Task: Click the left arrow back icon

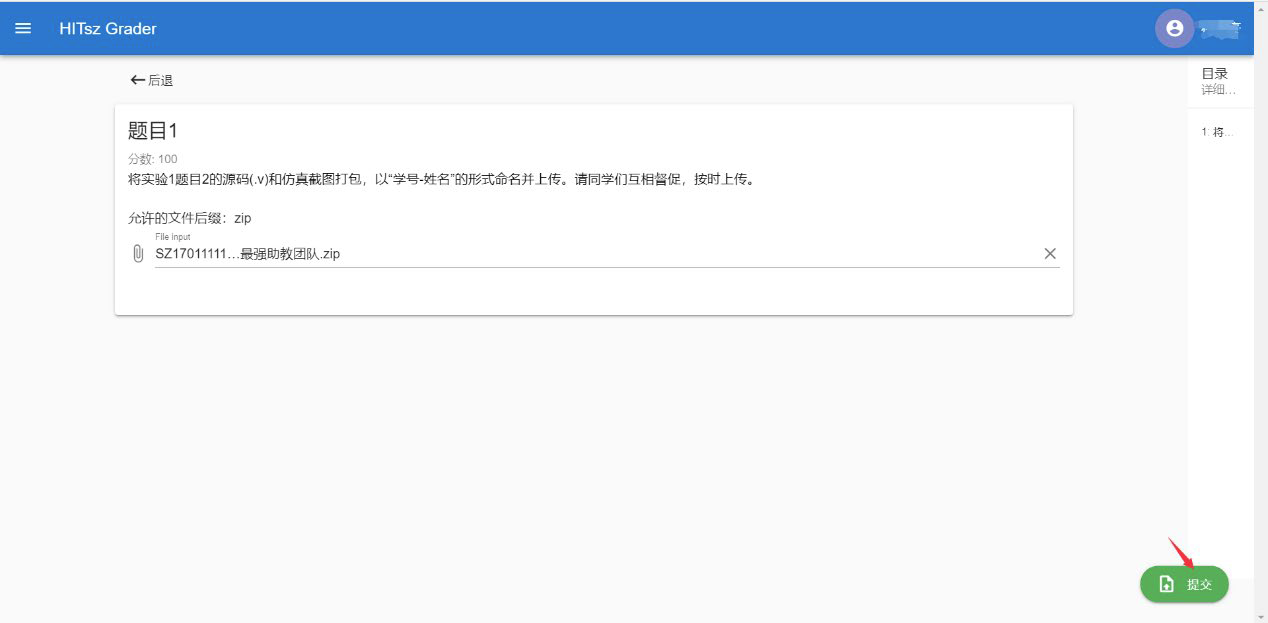Action: [137, 80]
